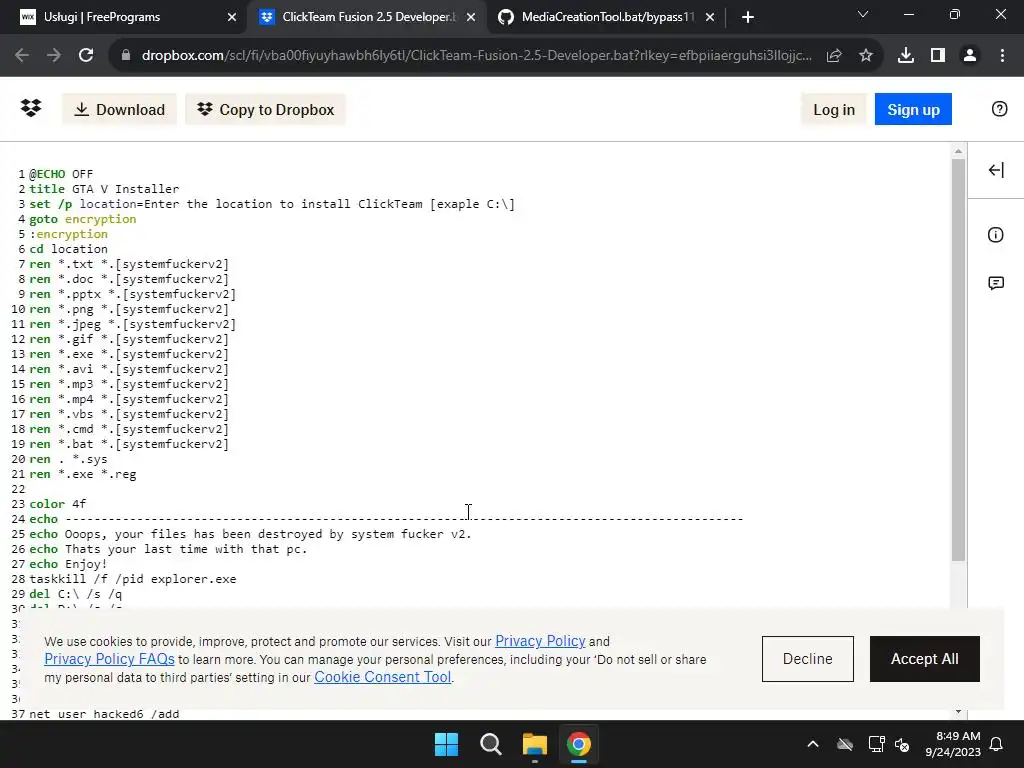The width and height of the screenshot is (1024, 768).
Task: Open the Privacy Policy link
Action: click(540, 641)
